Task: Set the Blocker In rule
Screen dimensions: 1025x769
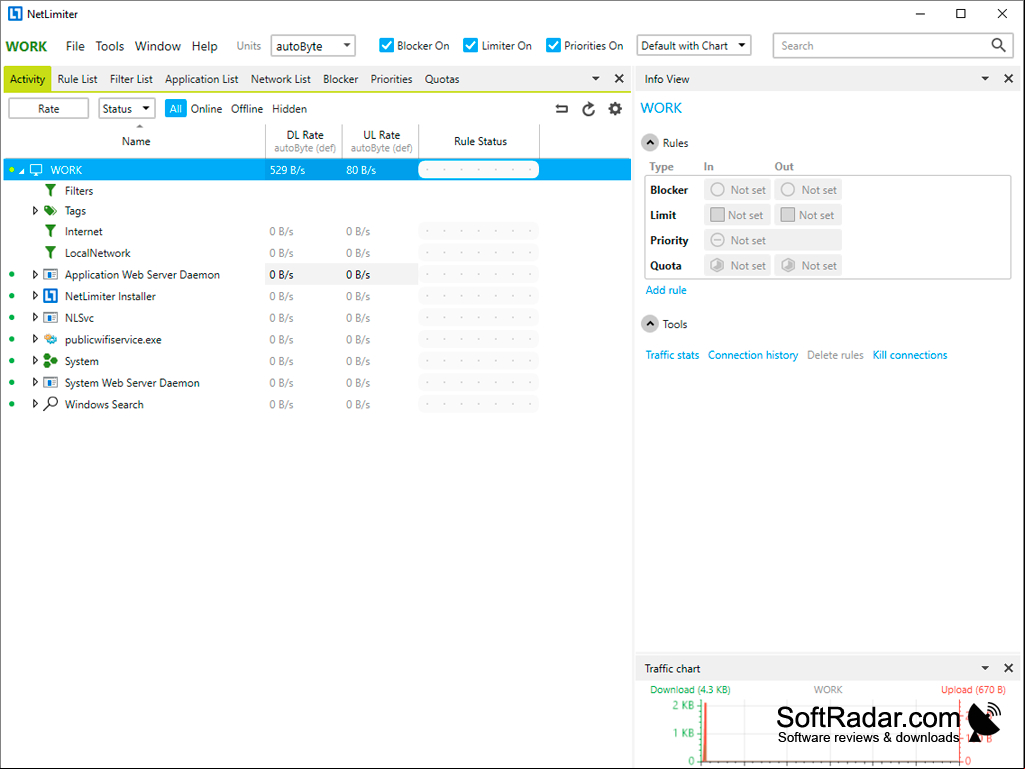Action: point(737,190)
